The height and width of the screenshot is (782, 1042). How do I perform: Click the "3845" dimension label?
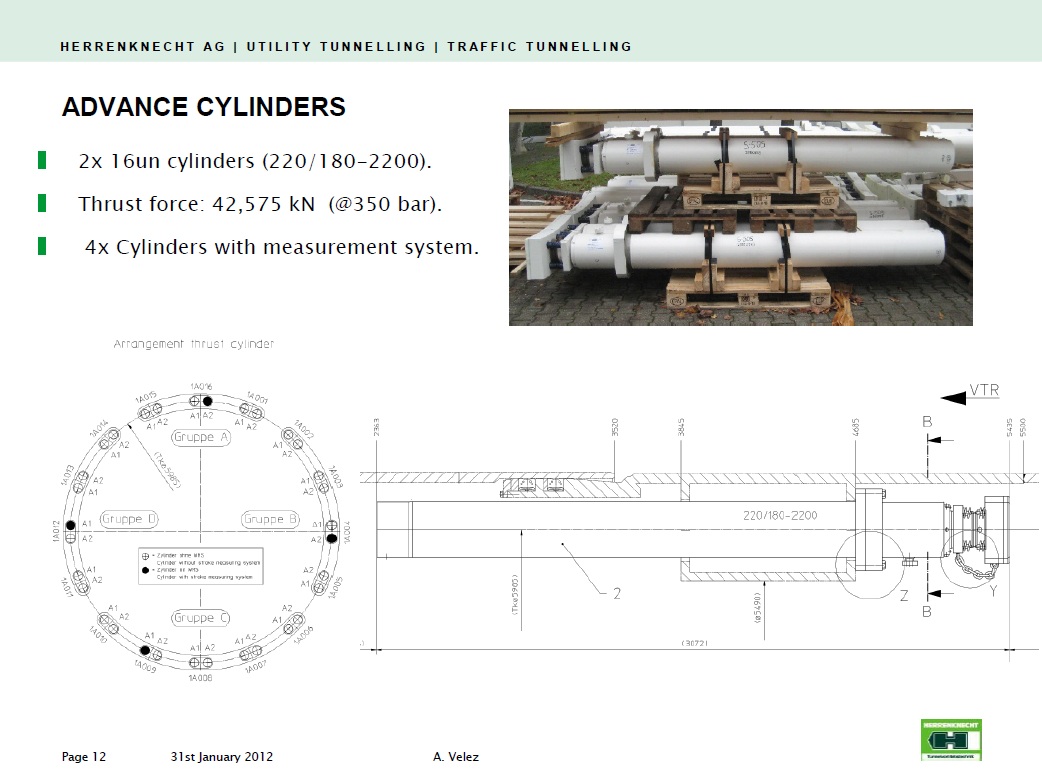(681, 427)
